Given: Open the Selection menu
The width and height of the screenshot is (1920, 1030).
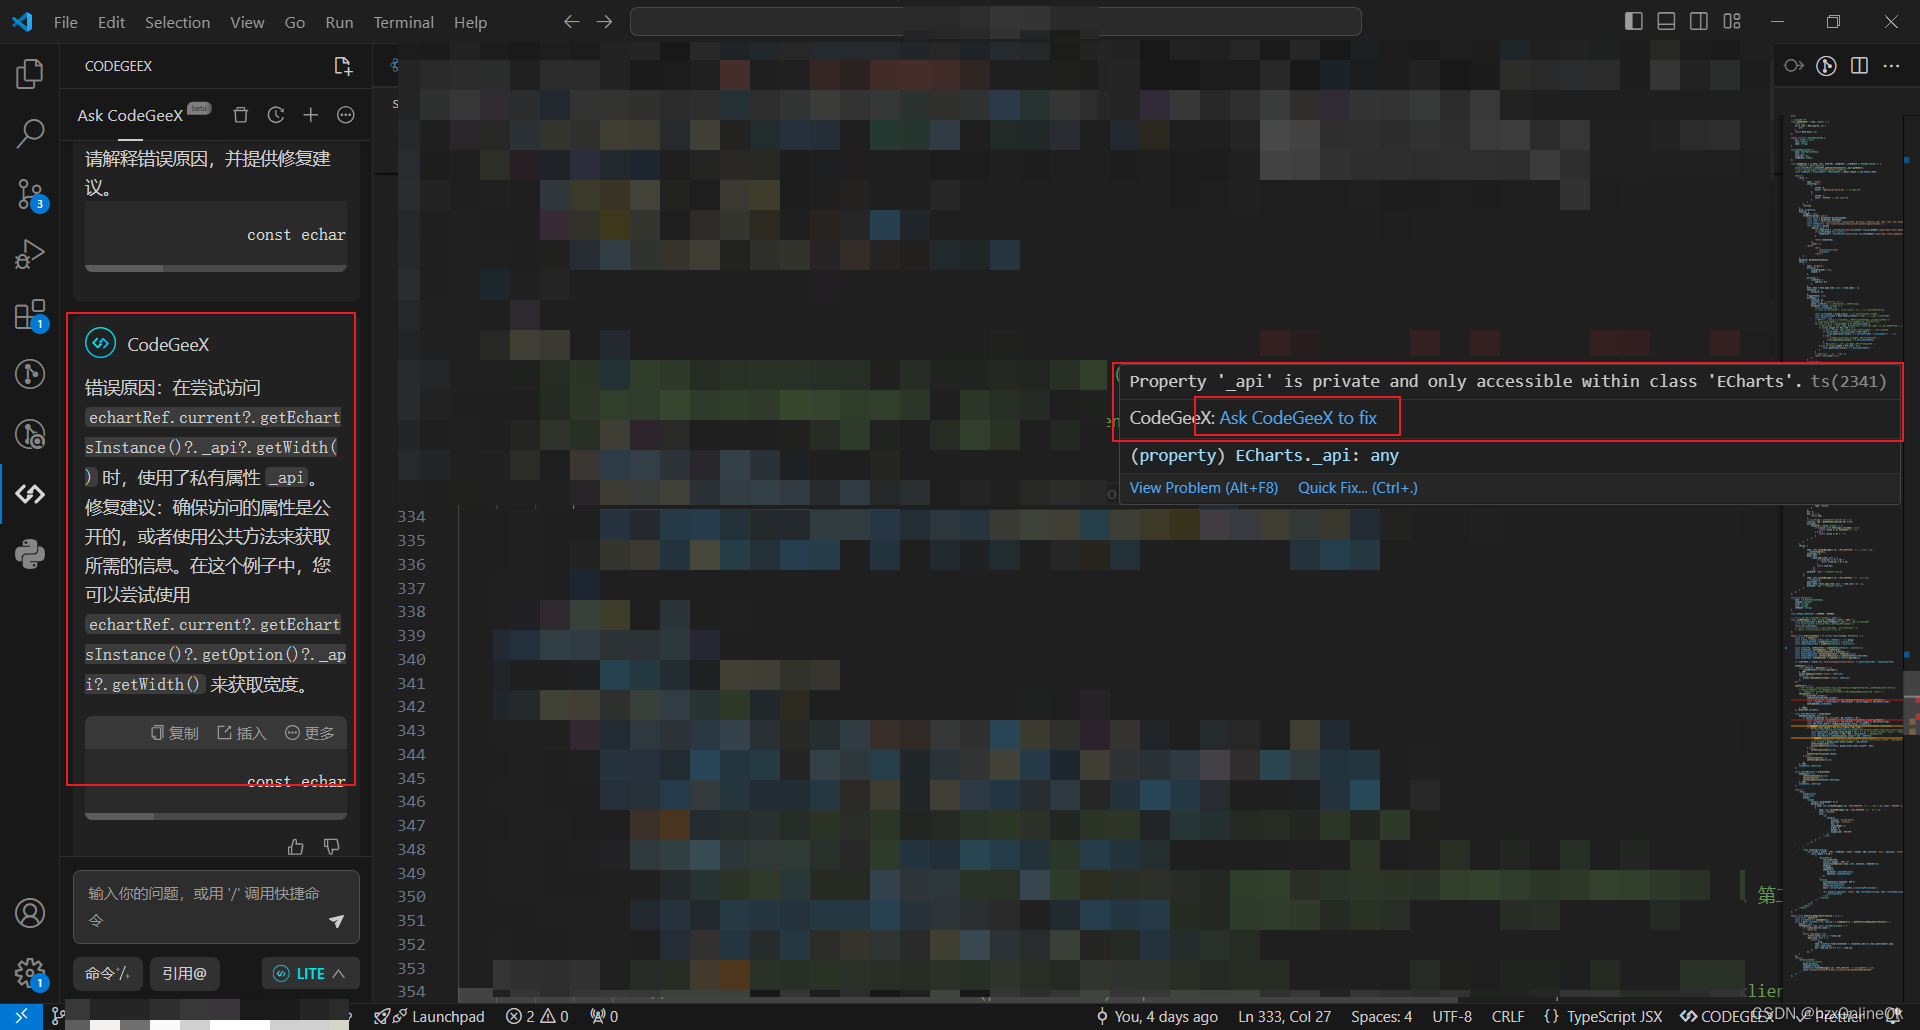Looking at the screenshot, I should coord(177,22).
